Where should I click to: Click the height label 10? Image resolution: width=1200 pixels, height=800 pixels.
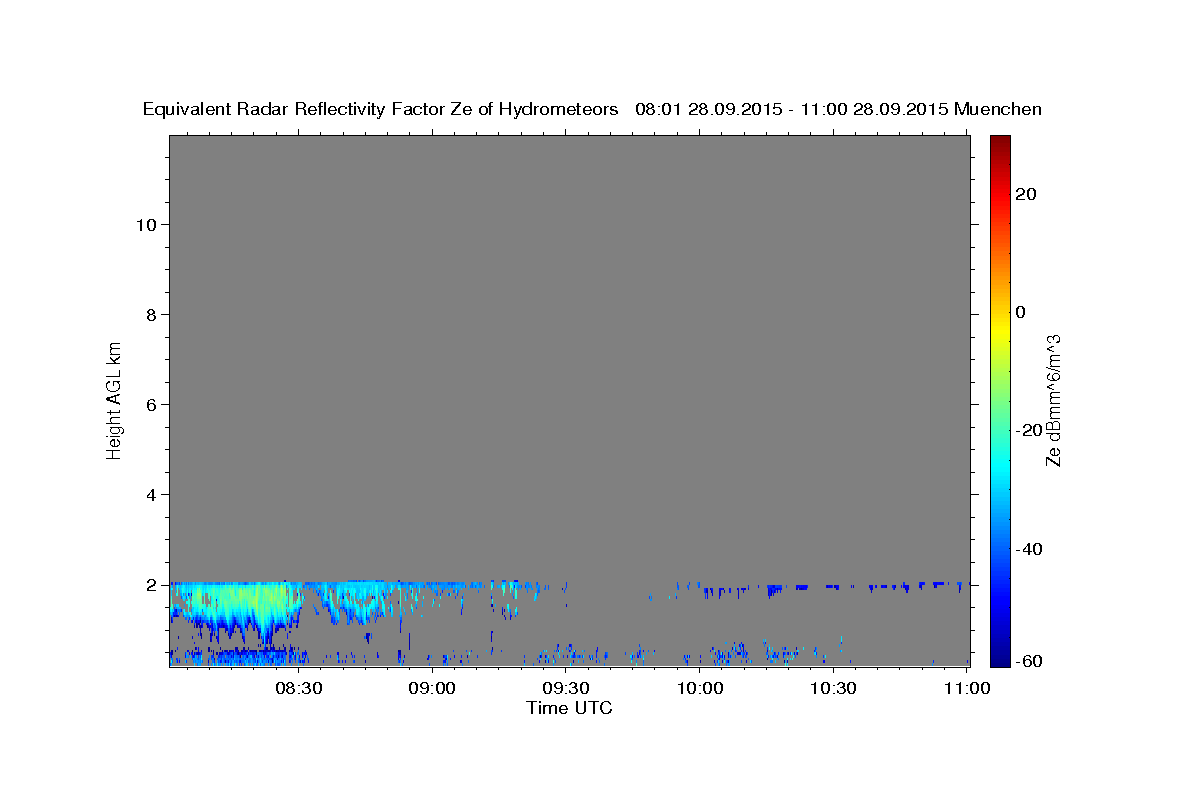(x=145, y=225)
